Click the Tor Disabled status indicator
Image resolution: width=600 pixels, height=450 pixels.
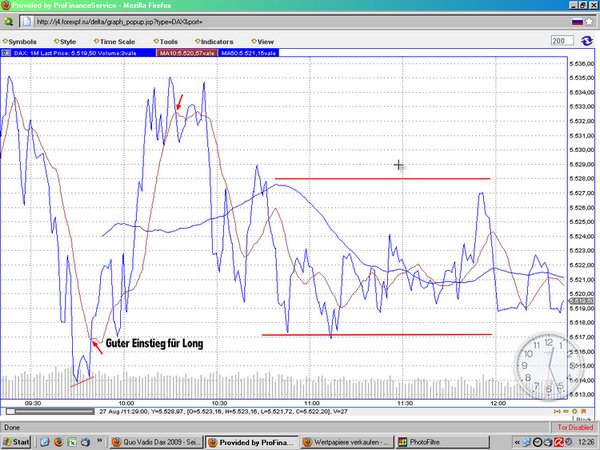click(575, 427)
